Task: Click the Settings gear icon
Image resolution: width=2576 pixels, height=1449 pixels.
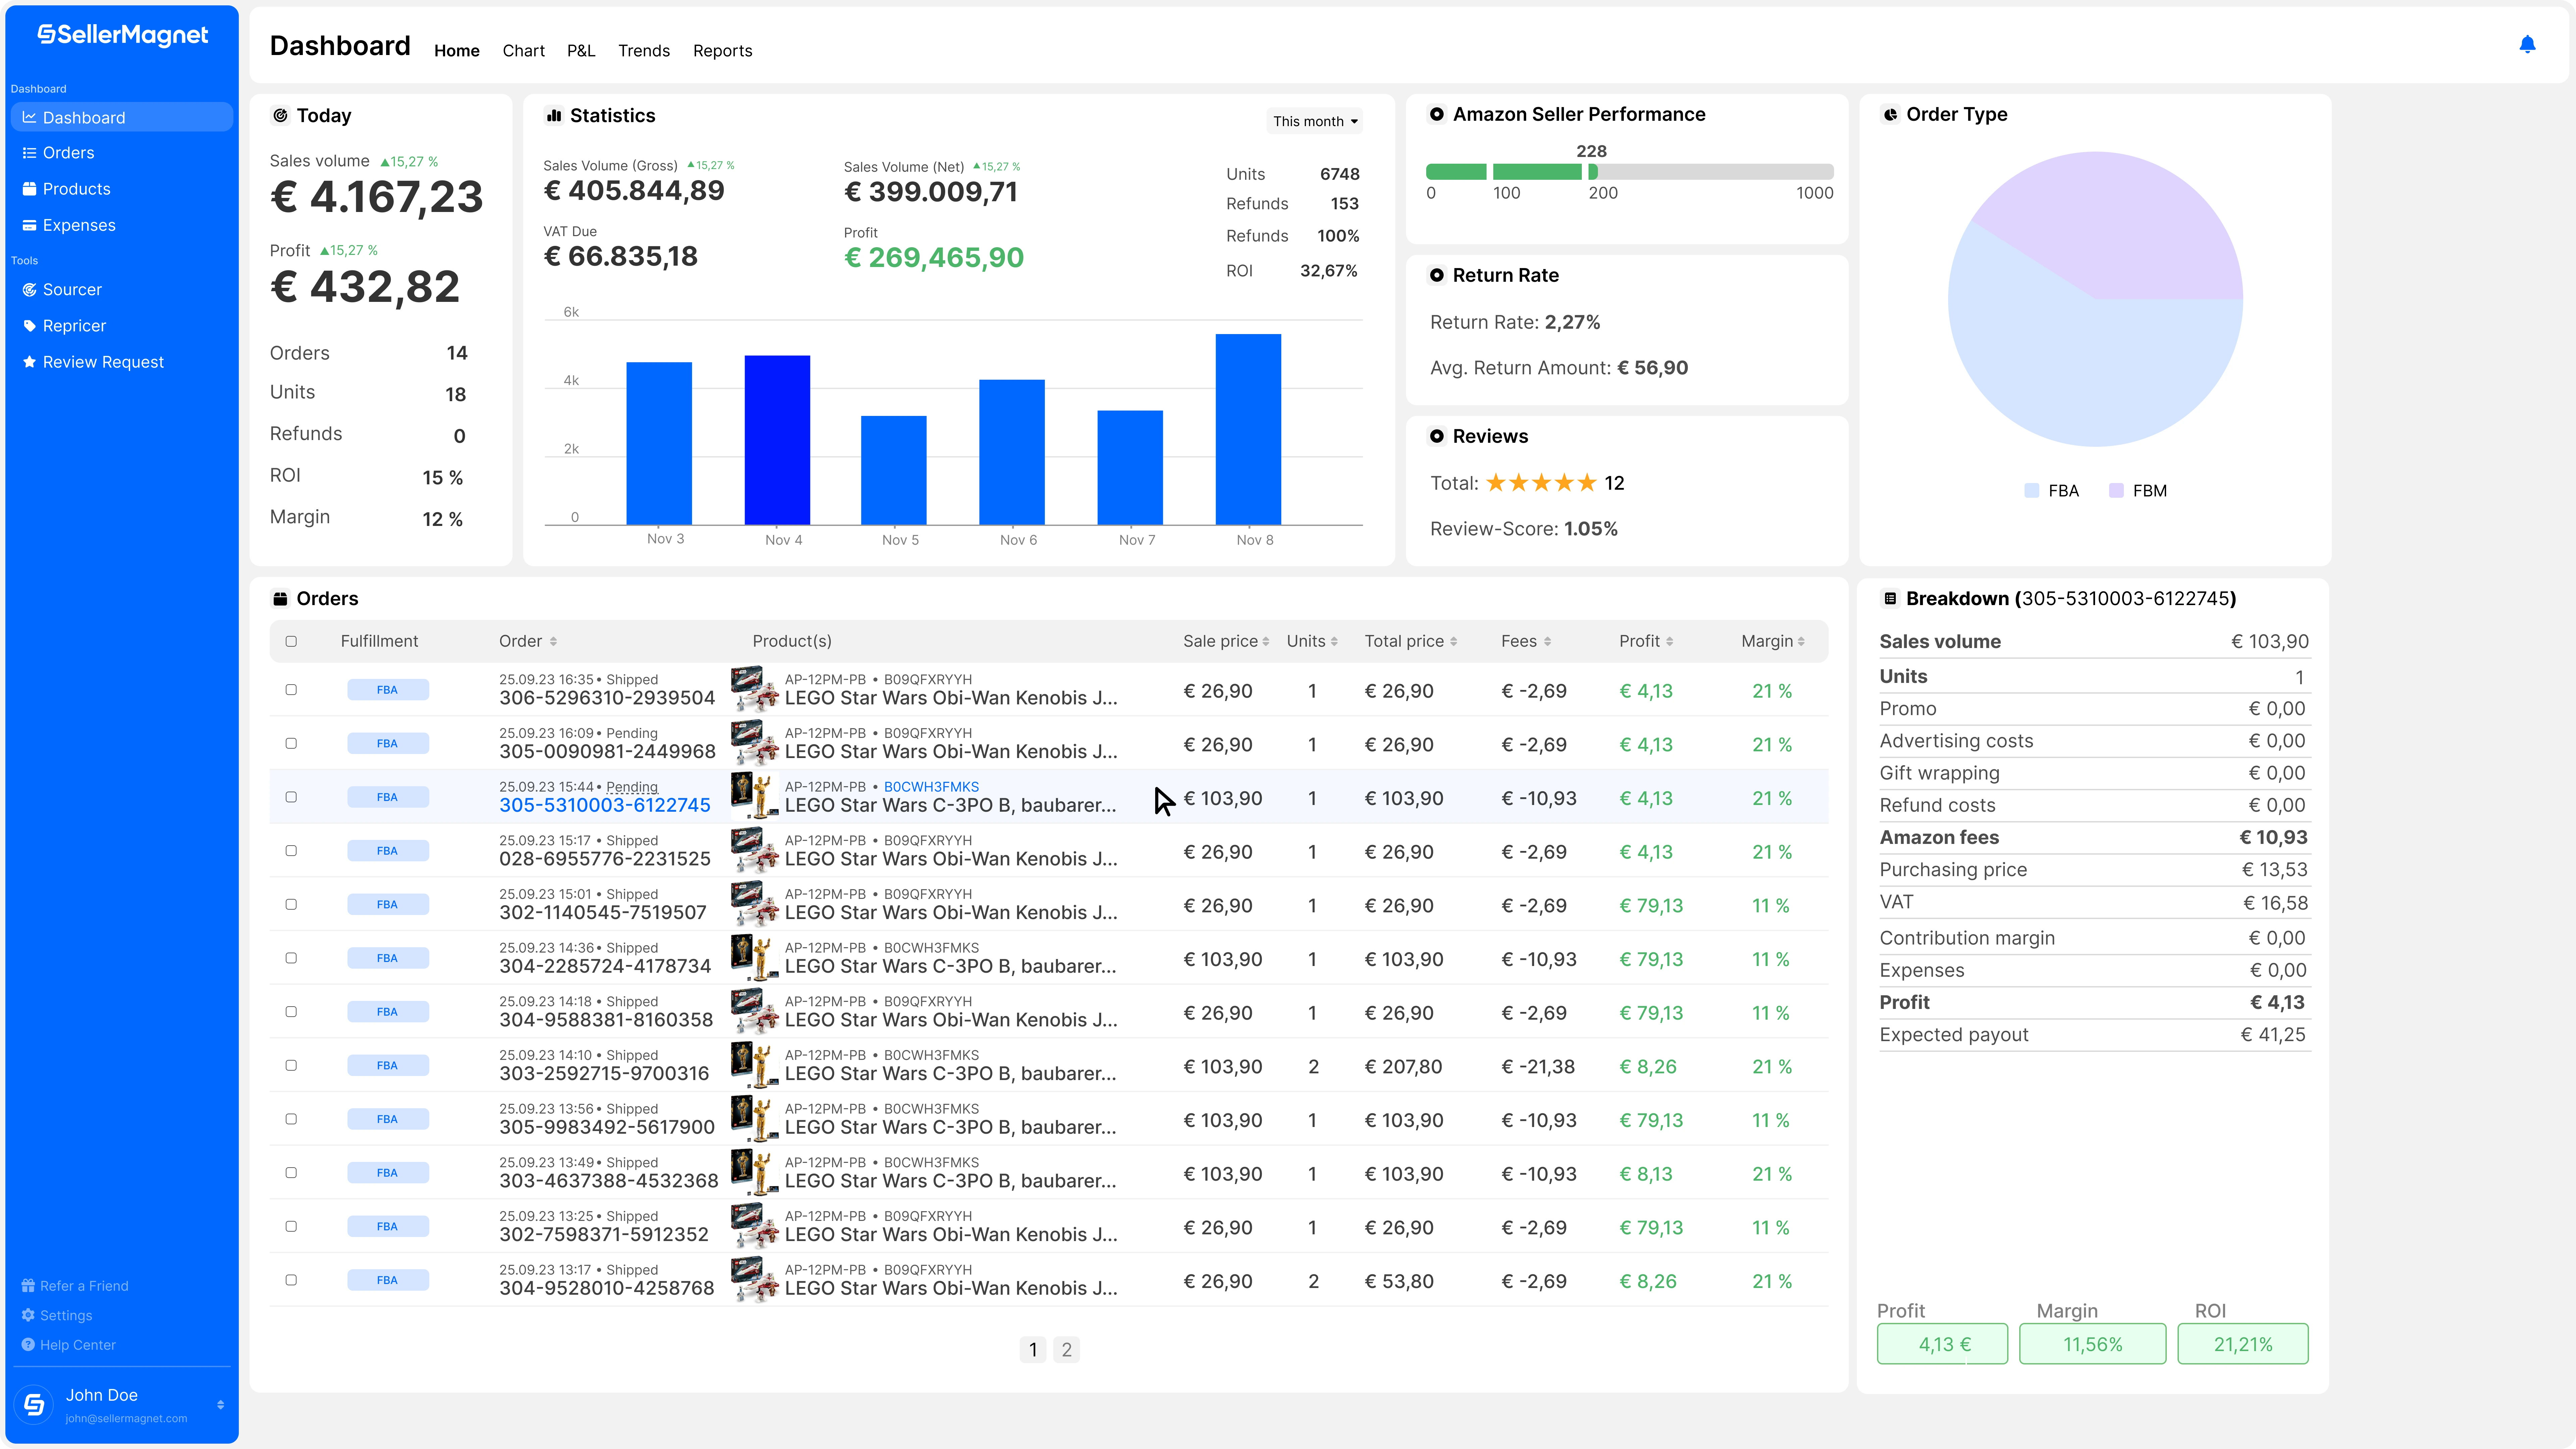Action: pos(28,1315)
